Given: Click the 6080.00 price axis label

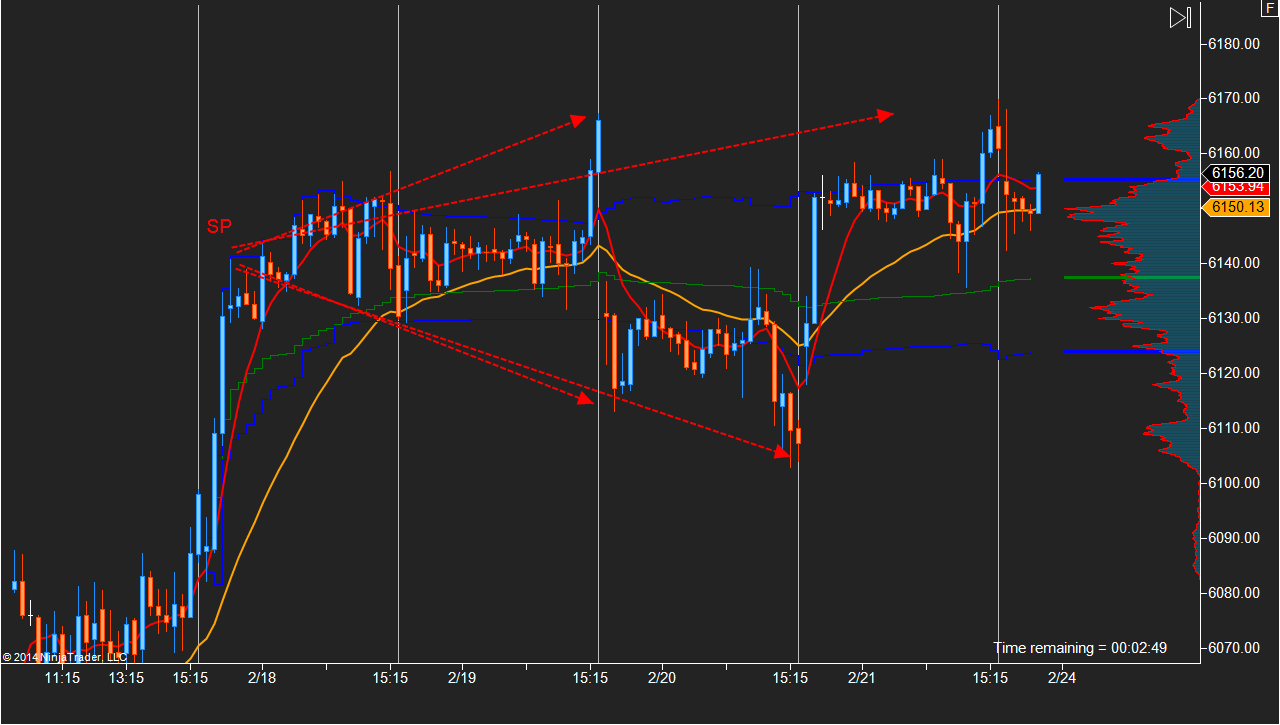Looking at the screenshot, I should click(1233, 594).
